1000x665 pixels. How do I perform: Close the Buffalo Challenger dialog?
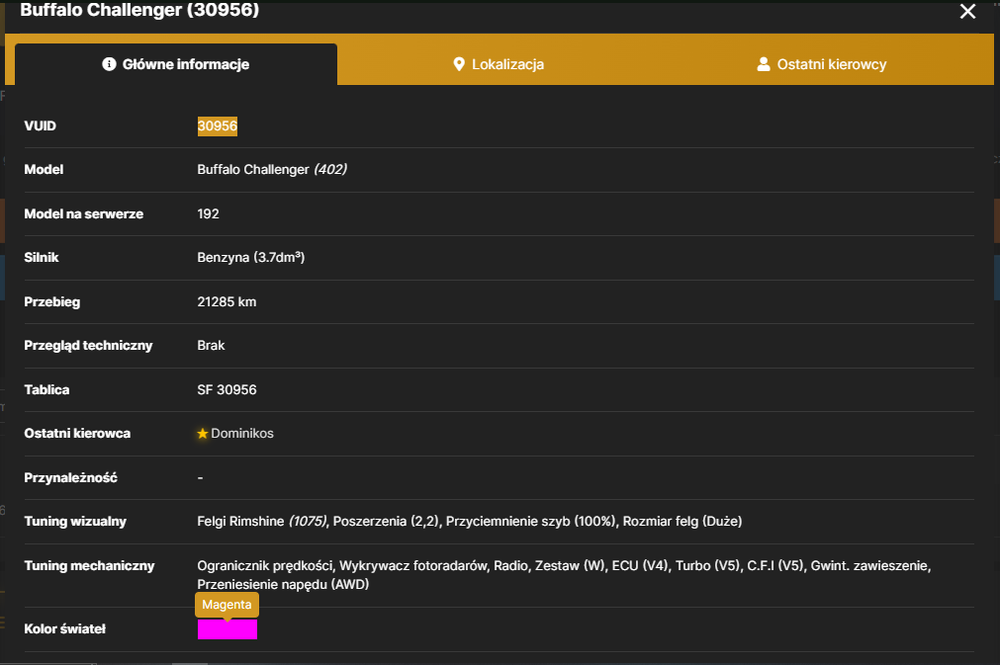point(967,11)
